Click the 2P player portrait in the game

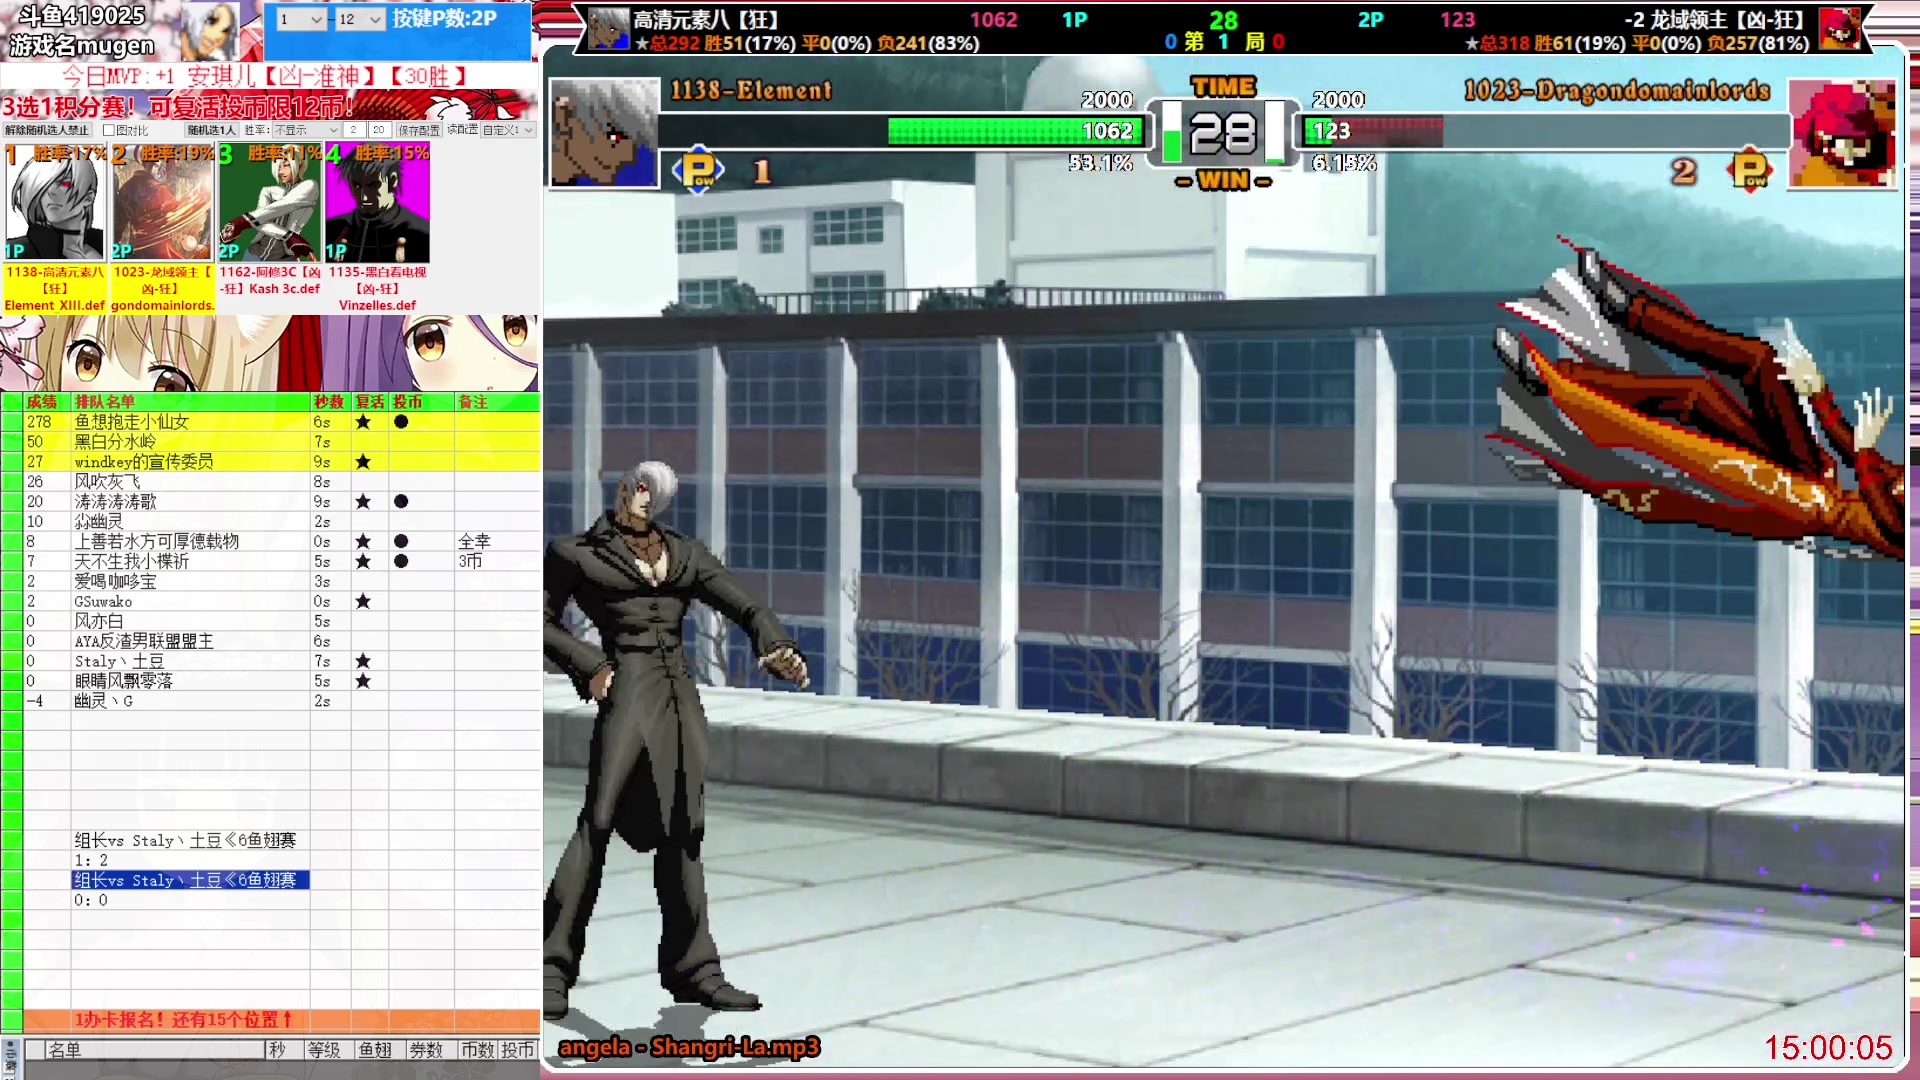tap(1842, 133)
